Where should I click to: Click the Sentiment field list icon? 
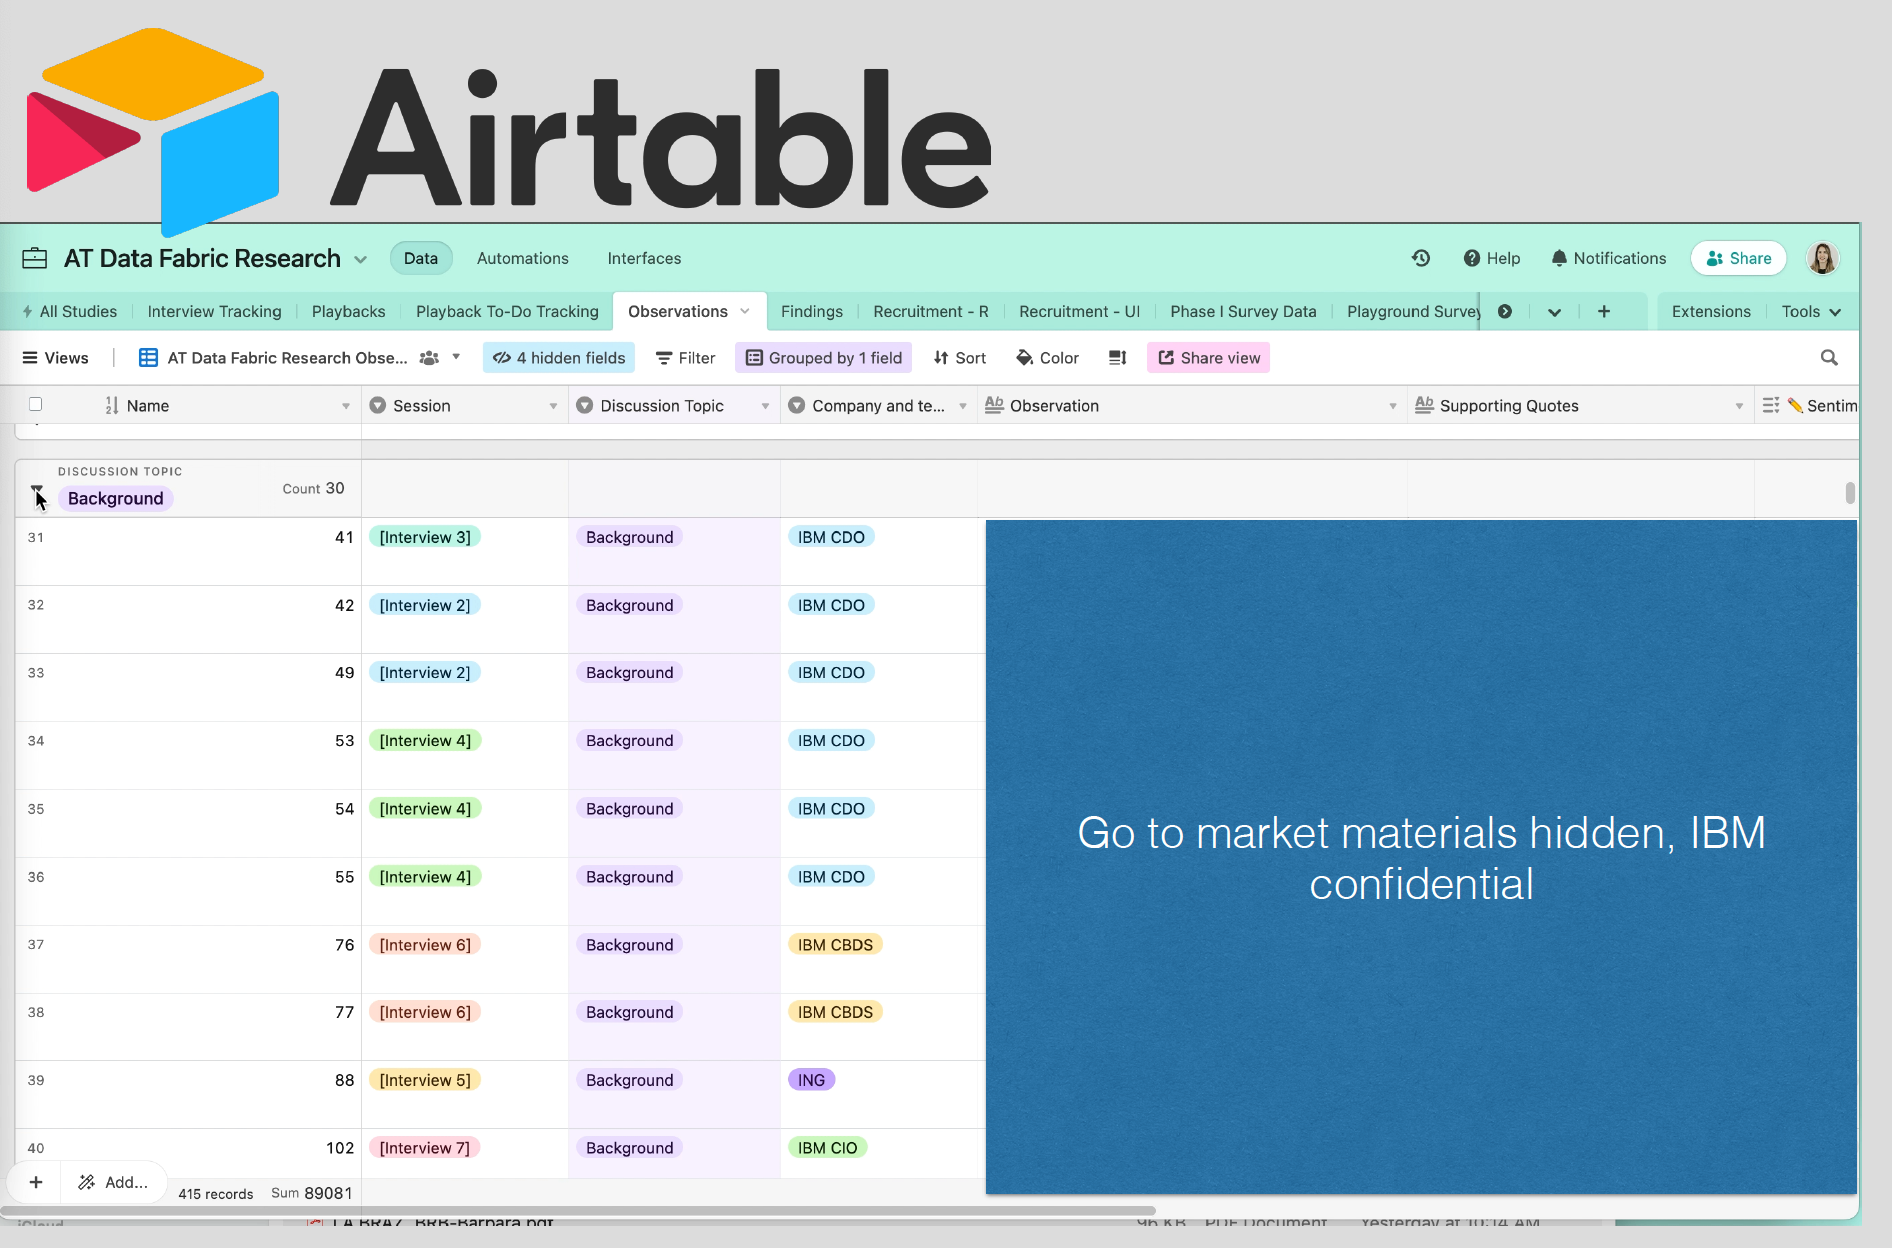(x=1771, y=405)
